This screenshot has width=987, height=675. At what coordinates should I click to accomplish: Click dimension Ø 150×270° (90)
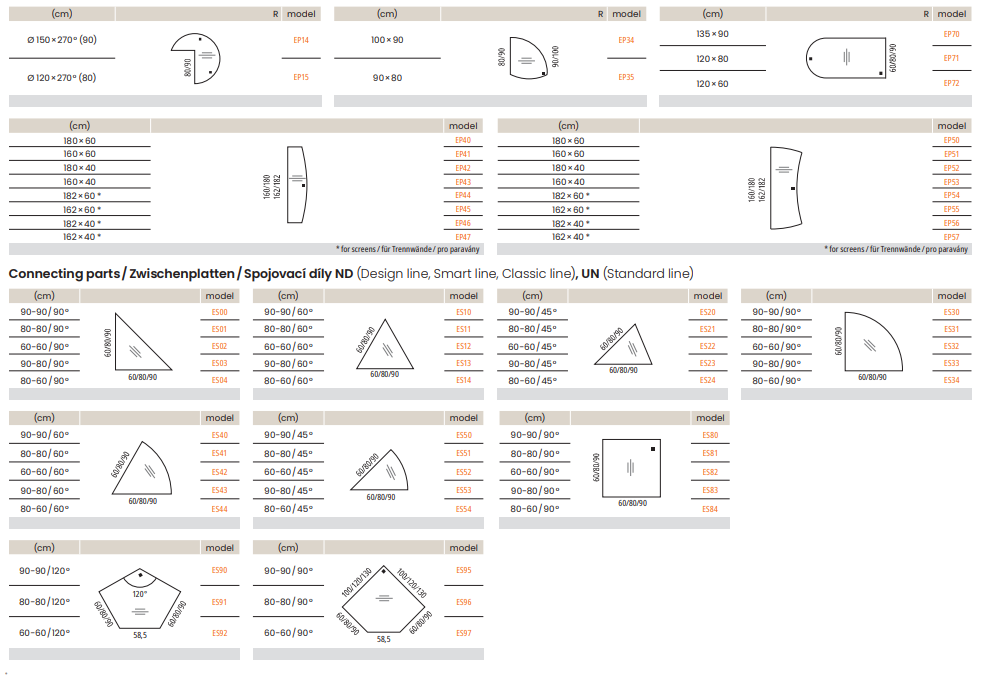[x=62, y=40]
